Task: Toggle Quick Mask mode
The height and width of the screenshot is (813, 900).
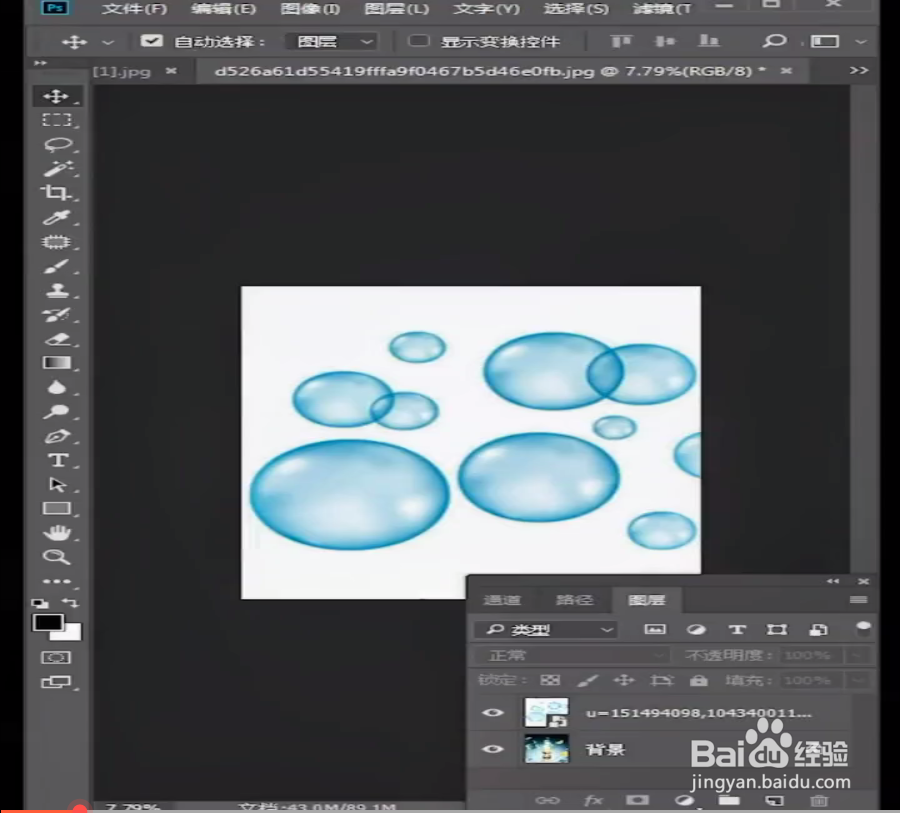Action: click(56, 657)
